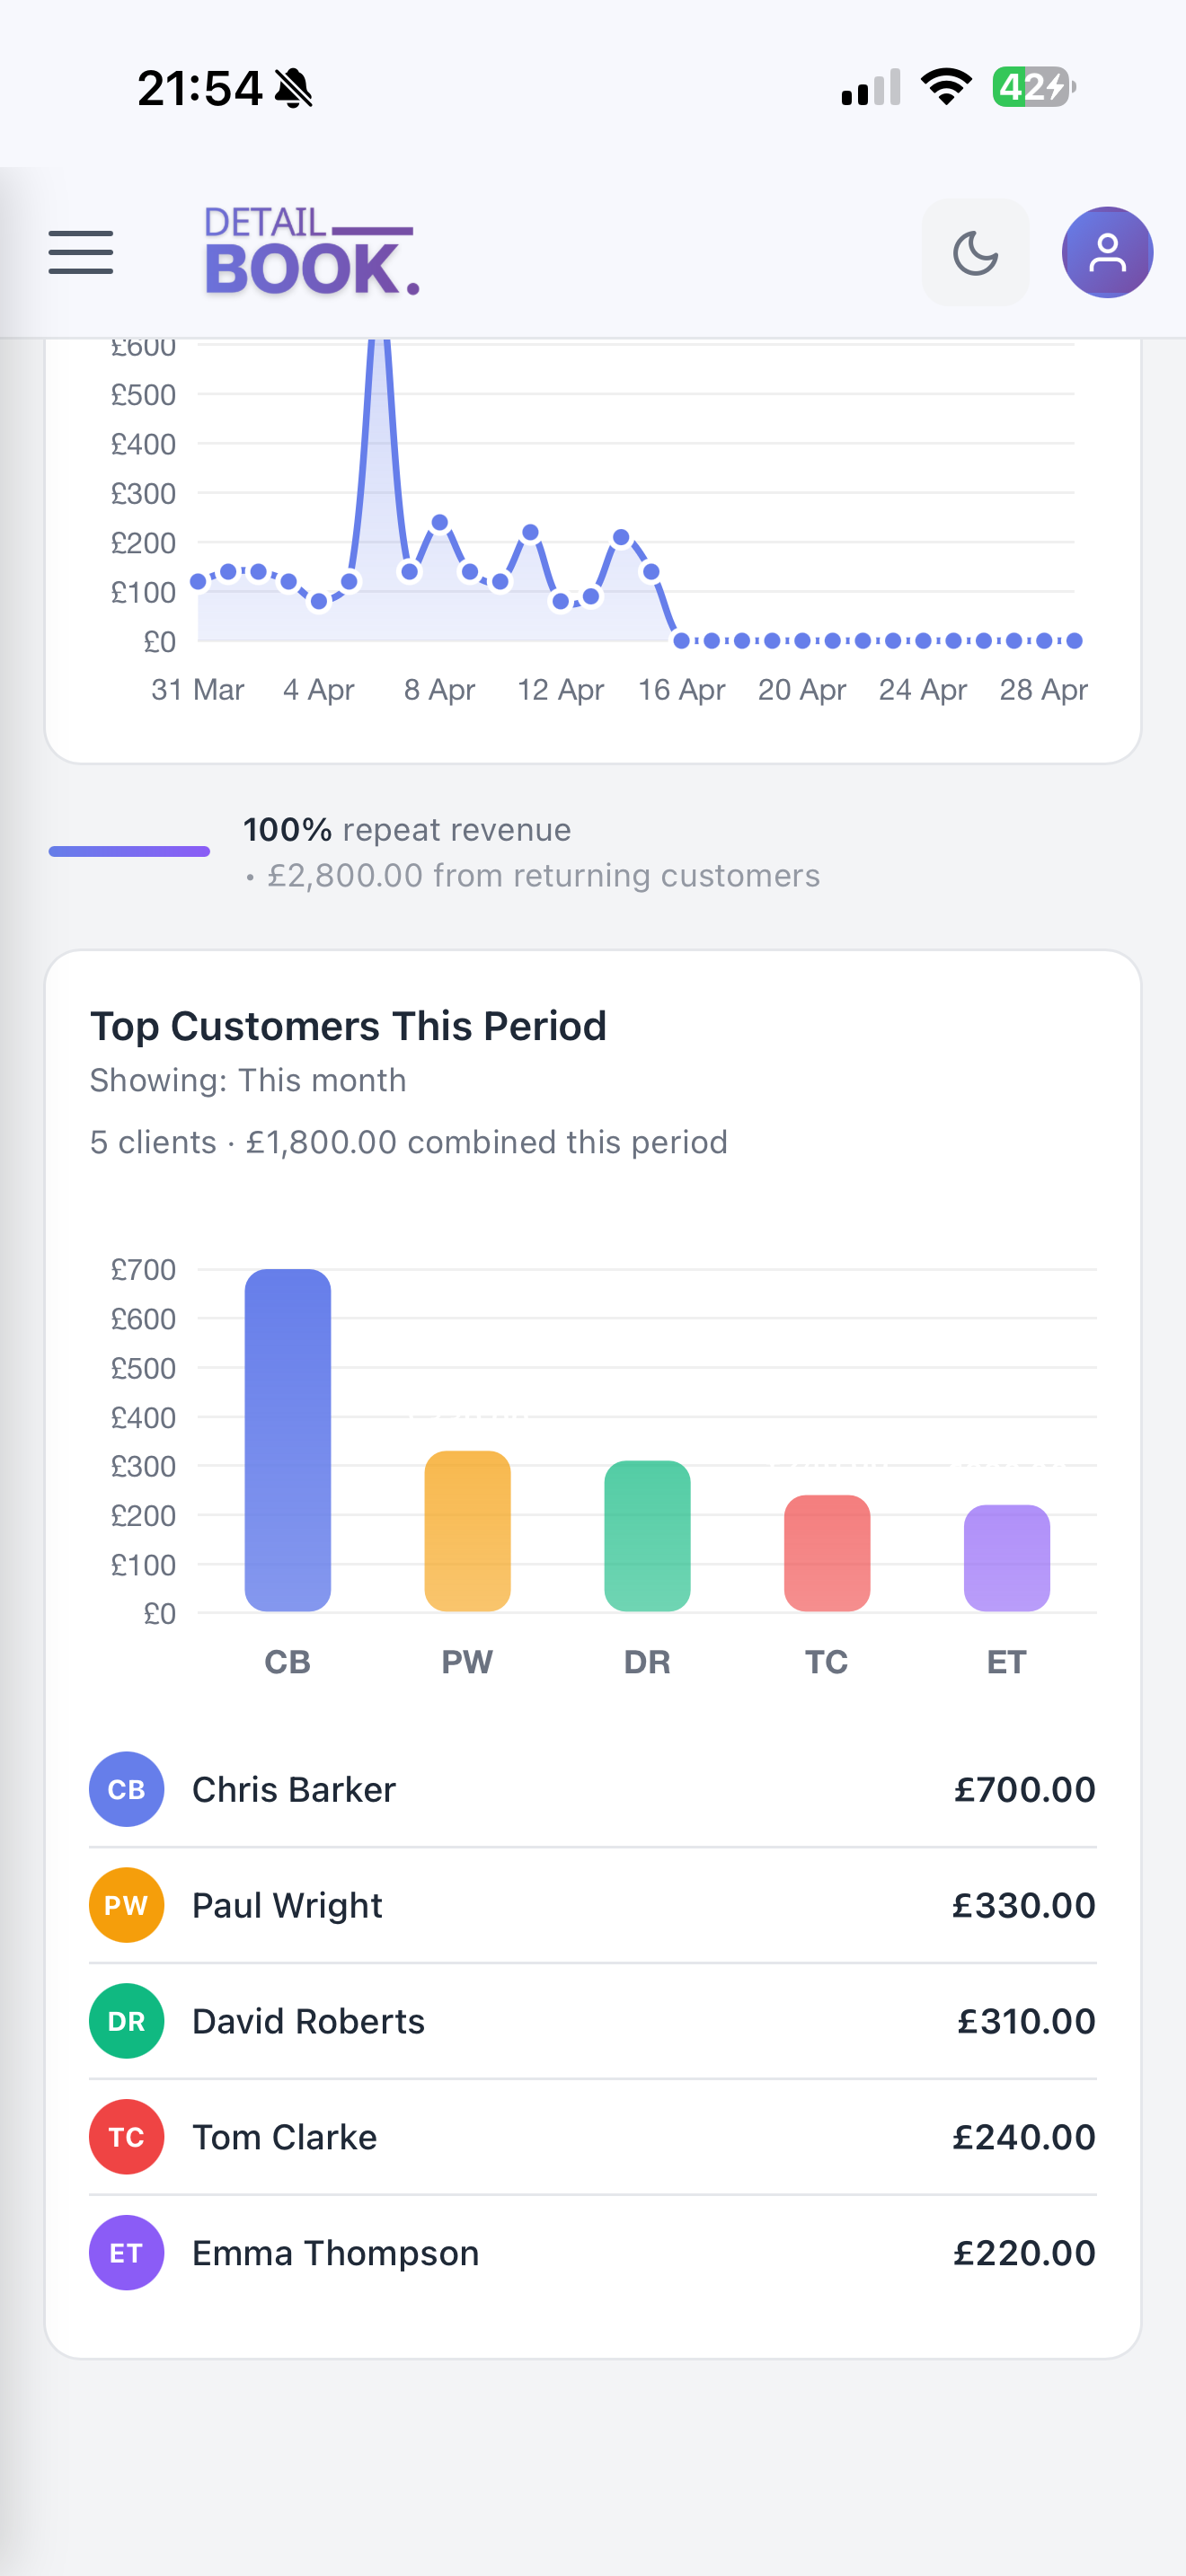
Task: Click the DetailBook logo
Action: 310,252
